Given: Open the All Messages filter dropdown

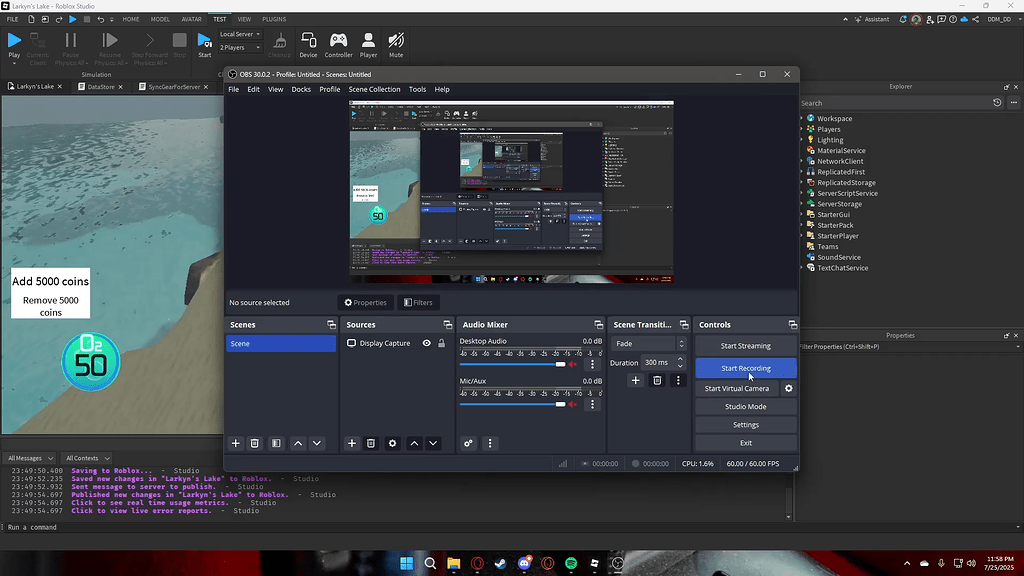Looking at the screenshot, I should coord(30,458).
